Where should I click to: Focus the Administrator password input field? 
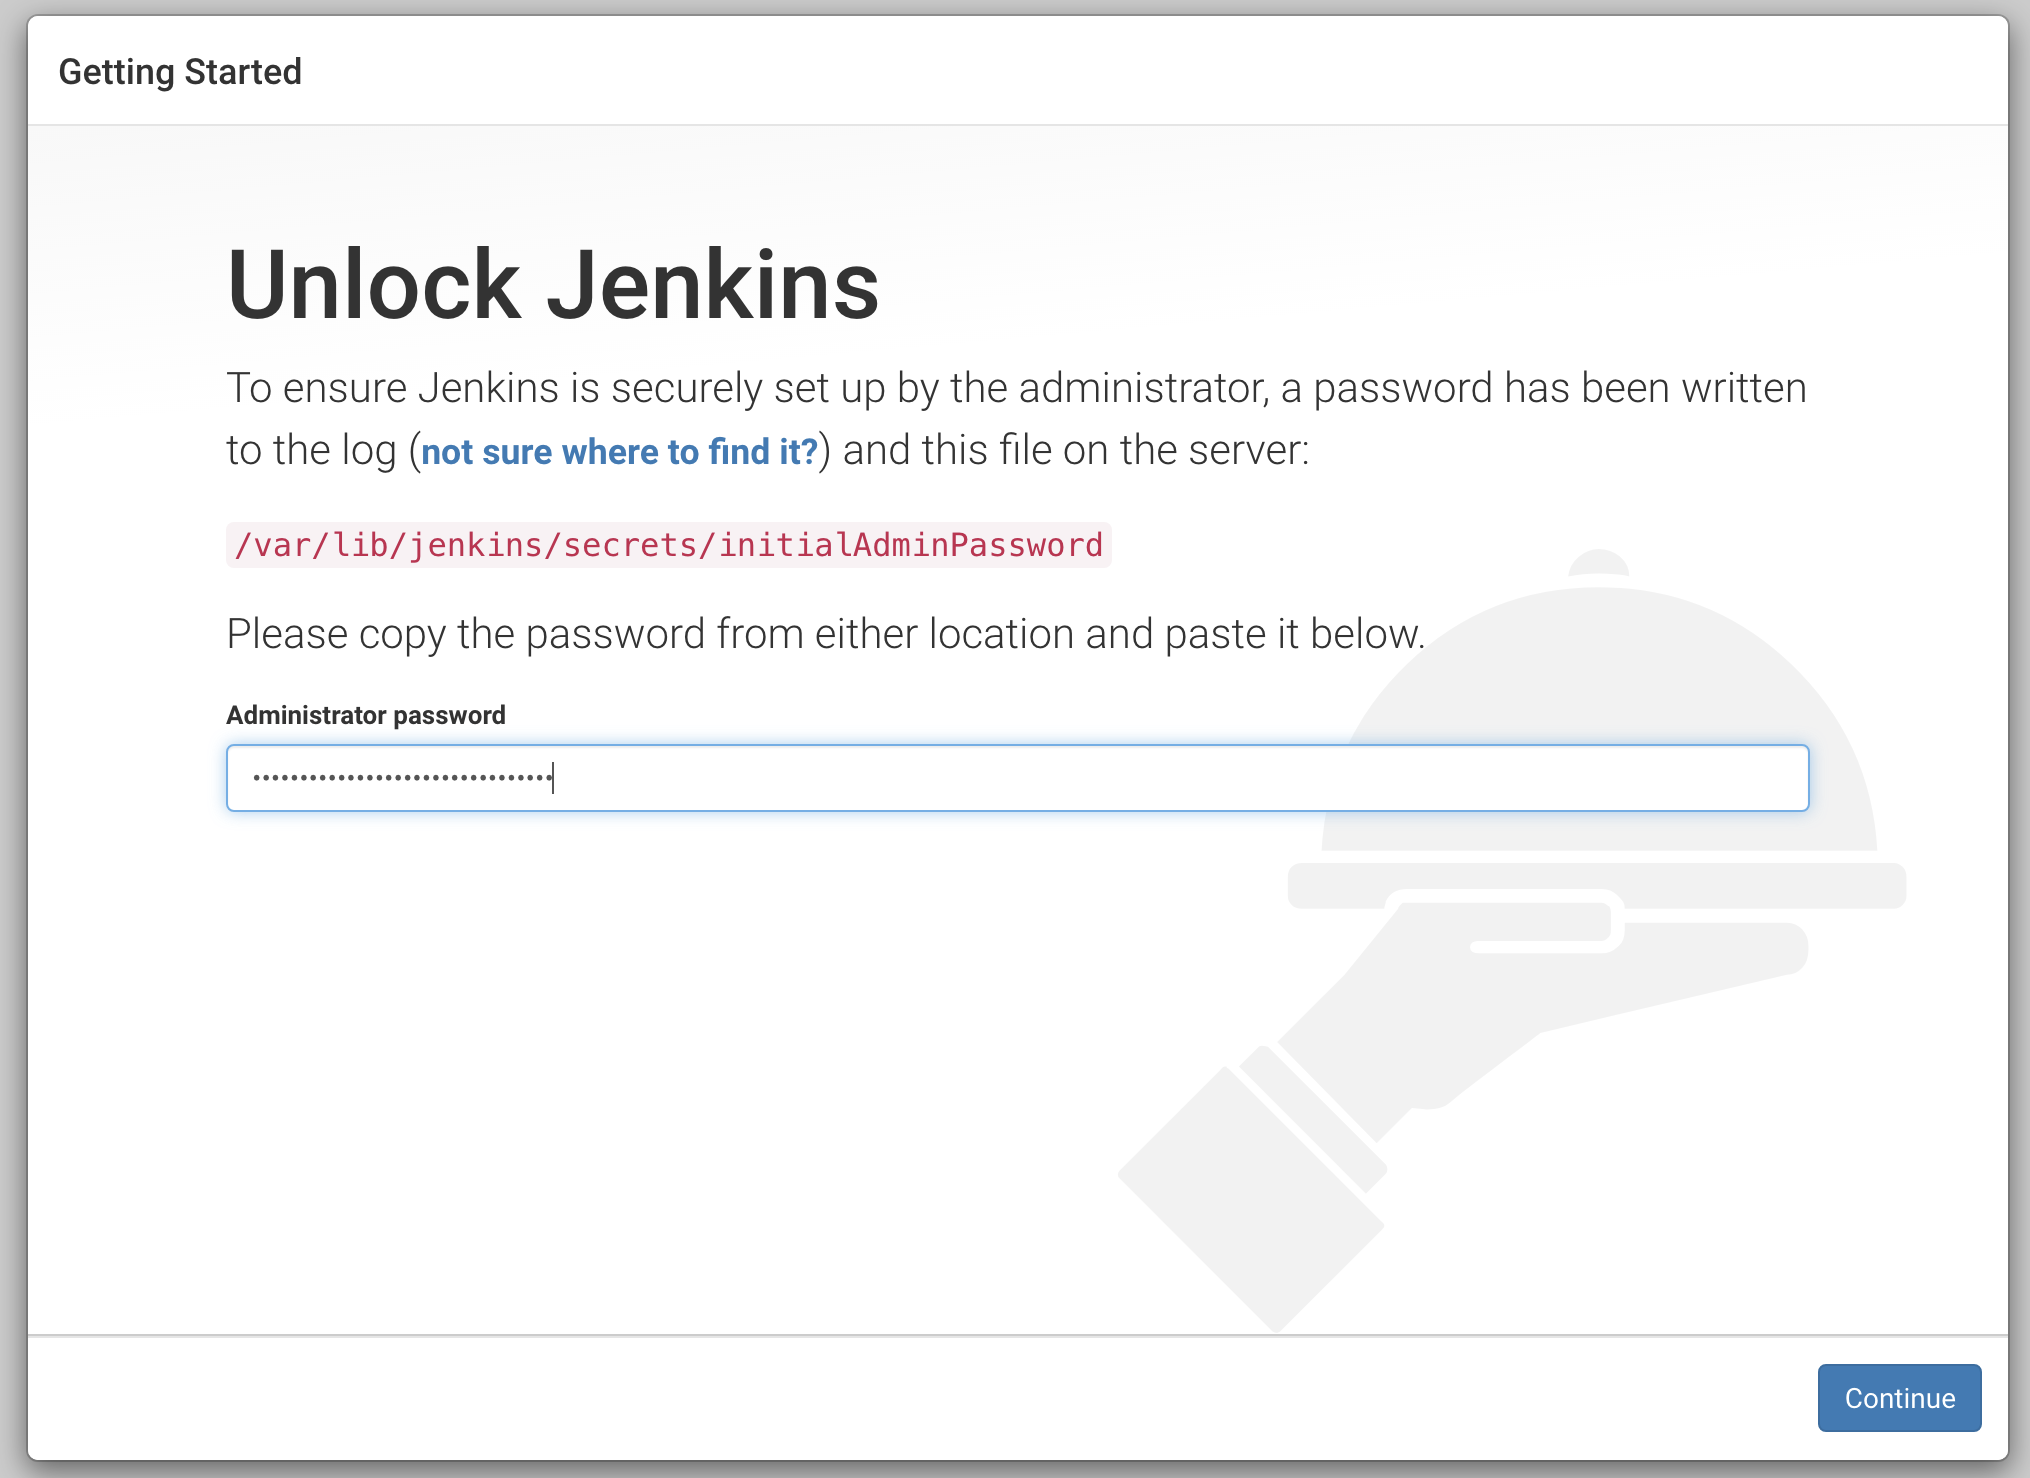pos(1016,778)
